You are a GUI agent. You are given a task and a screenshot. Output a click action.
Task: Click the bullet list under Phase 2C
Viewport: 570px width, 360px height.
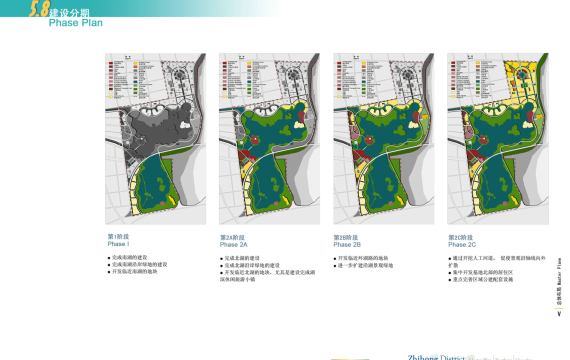(497, 269)
